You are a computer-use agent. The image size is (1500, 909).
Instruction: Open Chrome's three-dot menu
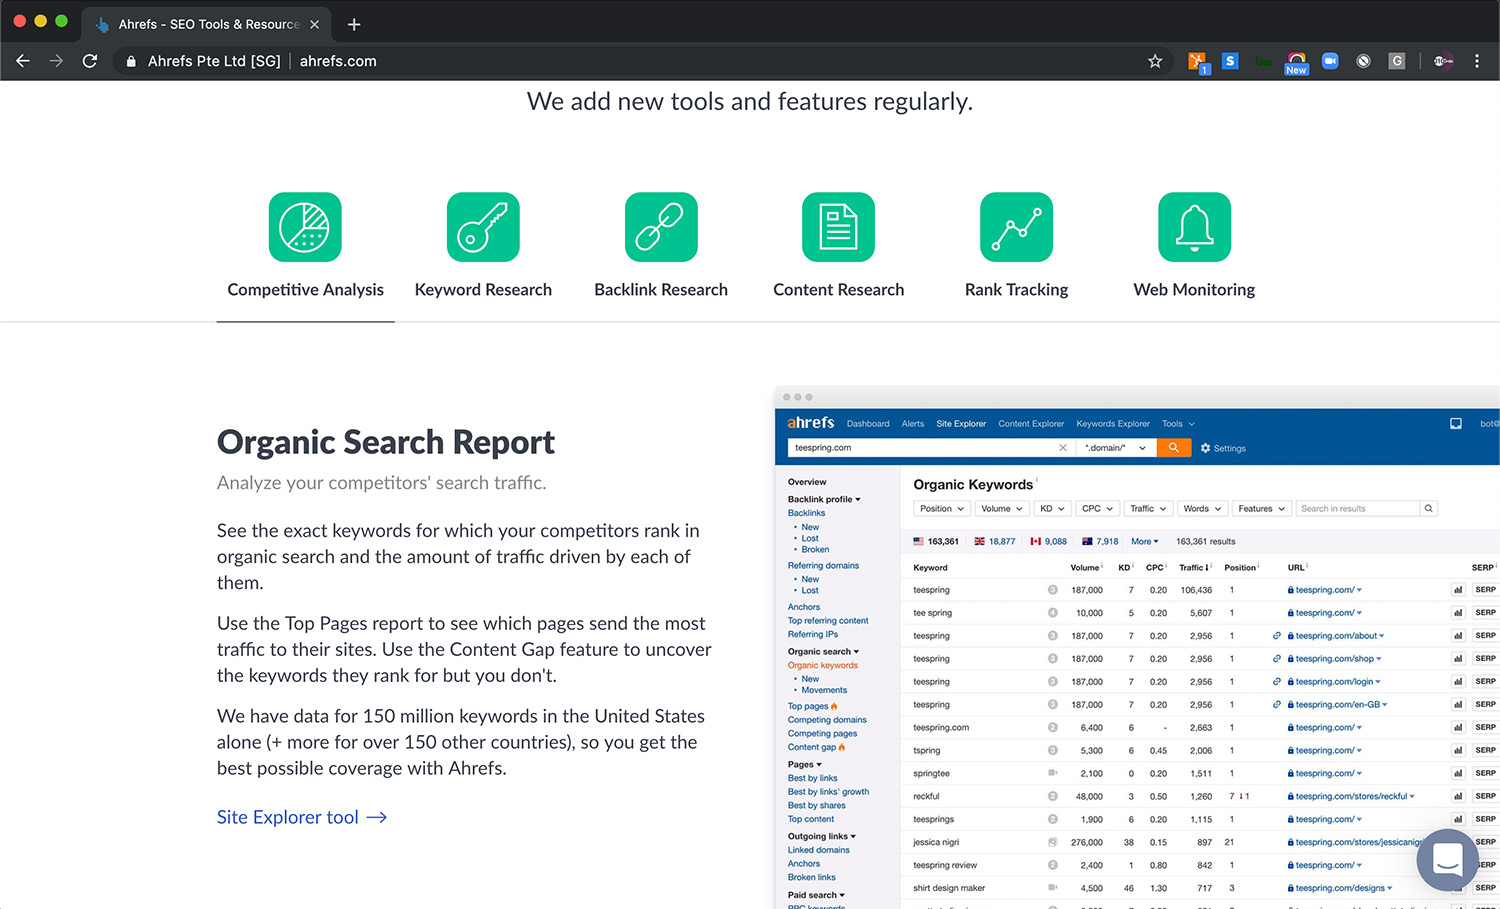(1477, 61)
